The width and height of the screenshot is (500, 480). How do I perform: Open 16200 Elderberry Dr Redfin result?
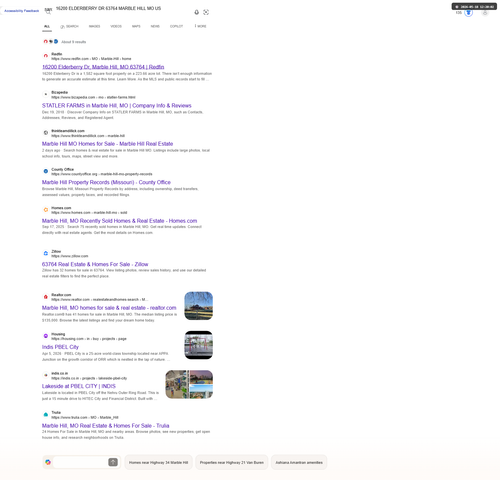[x=103, y=67]
